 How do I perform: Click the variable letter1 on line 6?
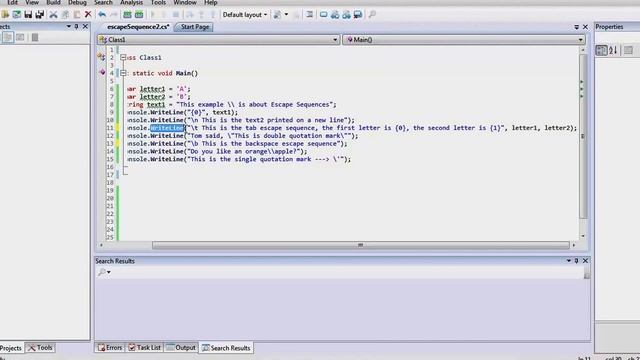tap(152, 89)
